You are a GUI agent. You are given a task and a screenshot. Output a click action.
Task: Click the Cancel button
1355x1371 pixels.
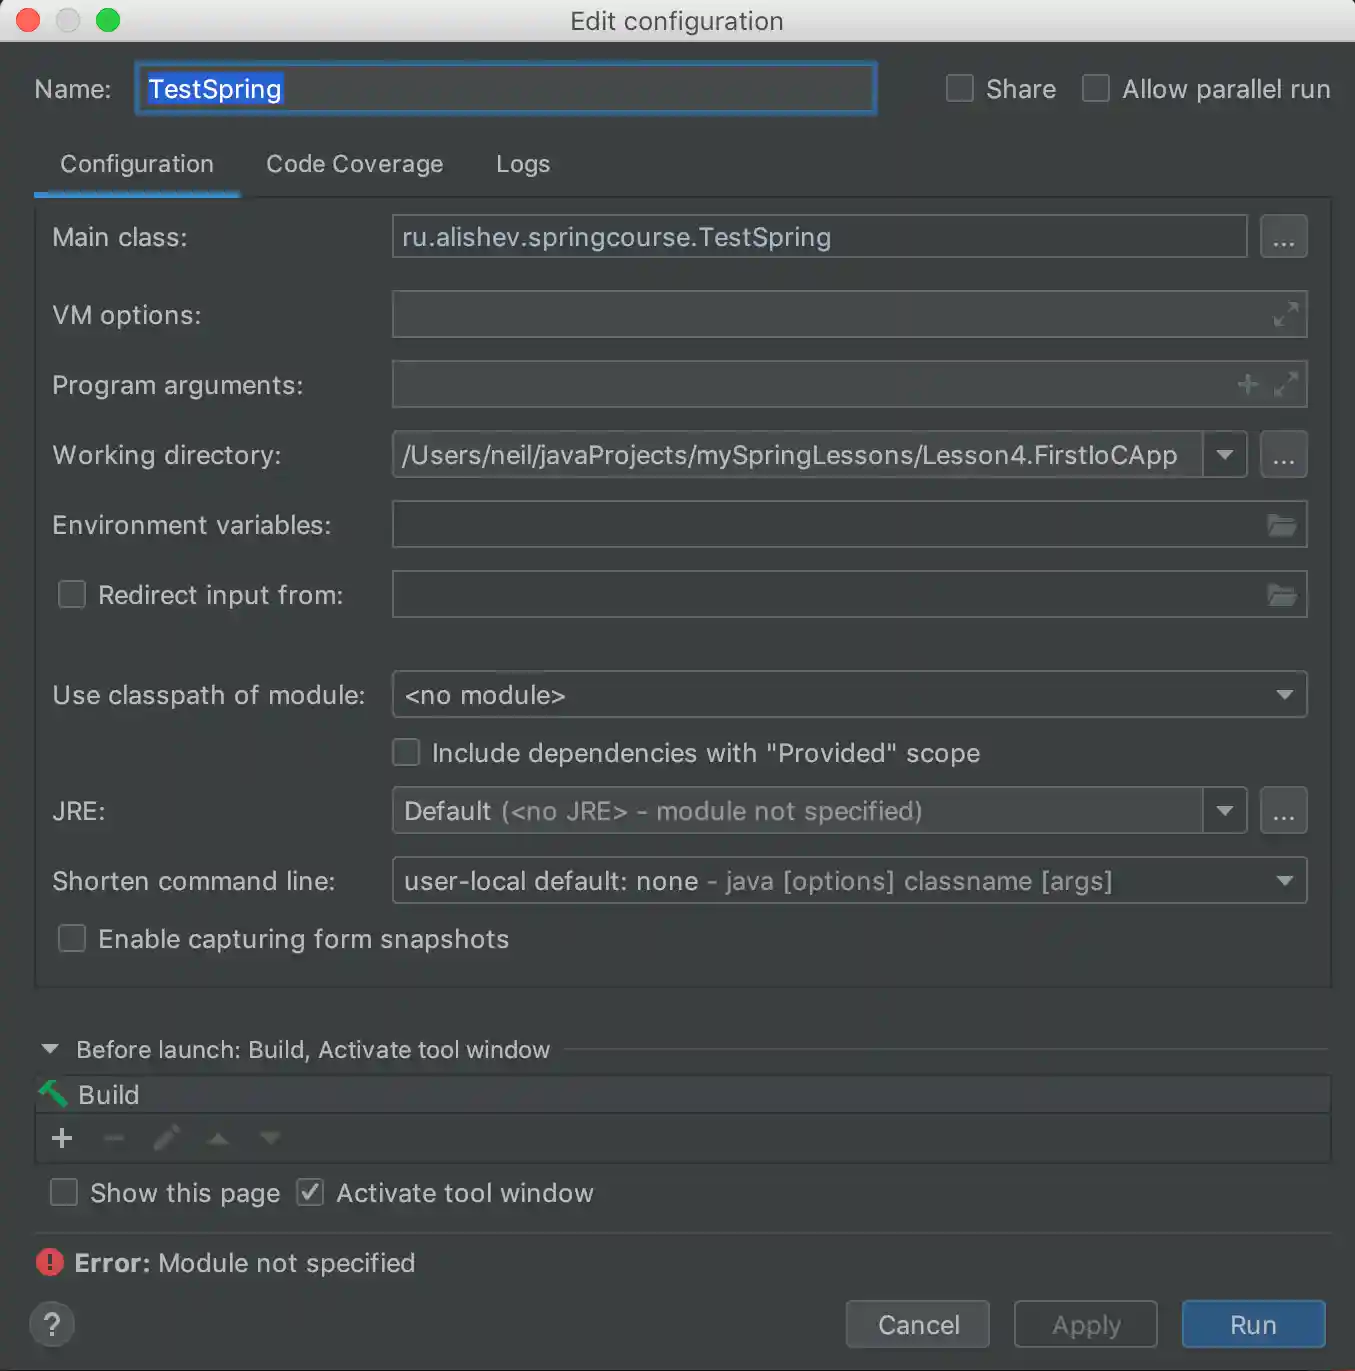tap(917, 1325)
